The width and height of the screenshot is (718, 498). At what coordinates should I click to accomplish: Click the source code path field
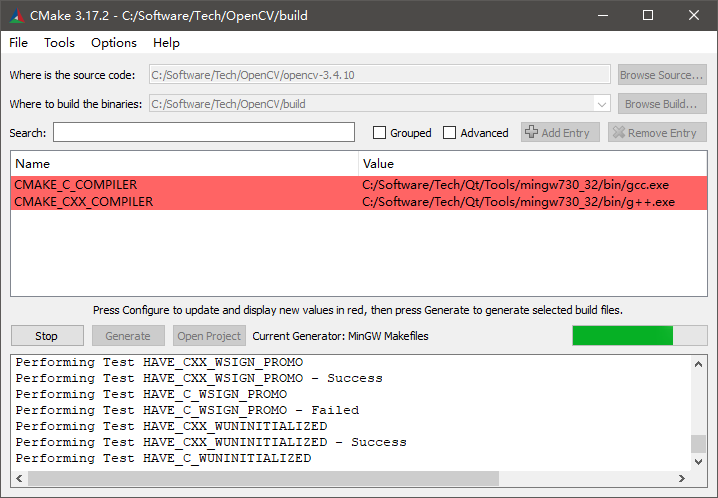click(380, 75)
